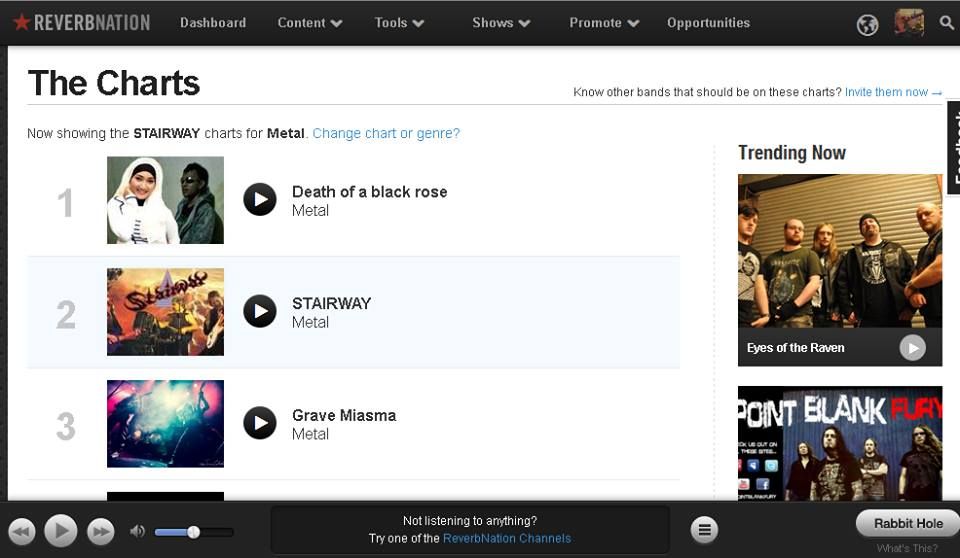Go to the Dashboard page
The height and width of the screenshot is (558, 960).
(212, 23)
